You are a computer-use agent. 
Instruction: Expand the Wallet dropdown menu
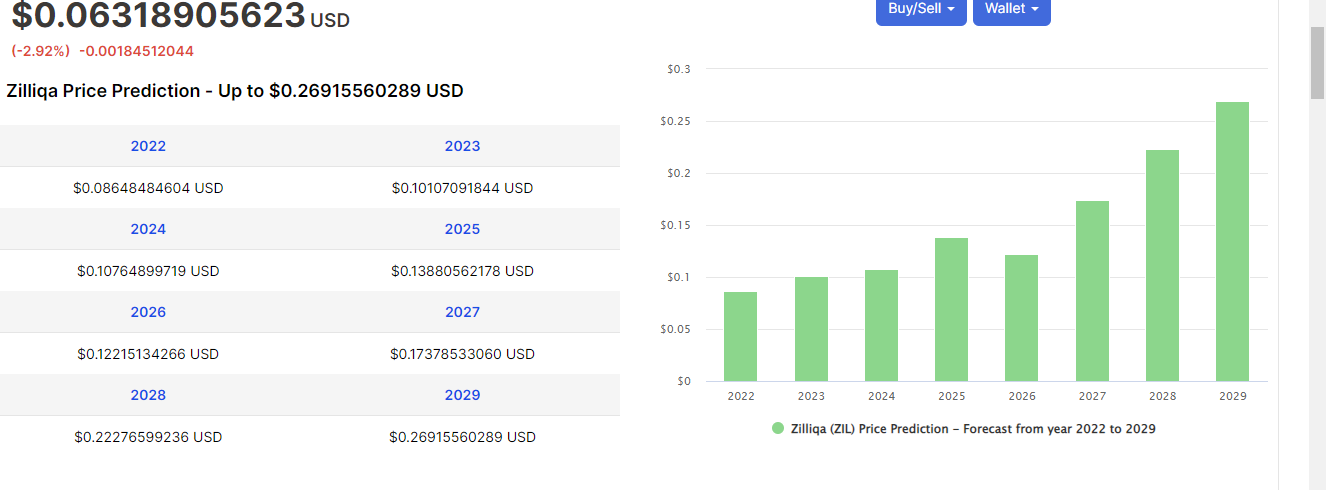(1011, 9)
